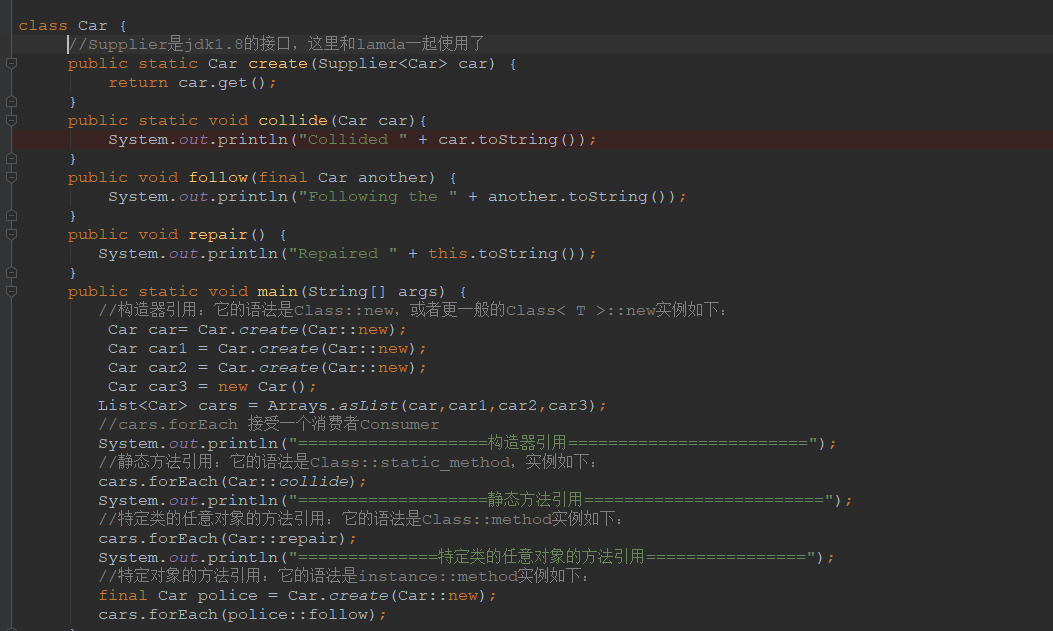Click the instance::method comment line
Image resolution: width=1053 pixels, height=631 pixels.
pos(344,576)
